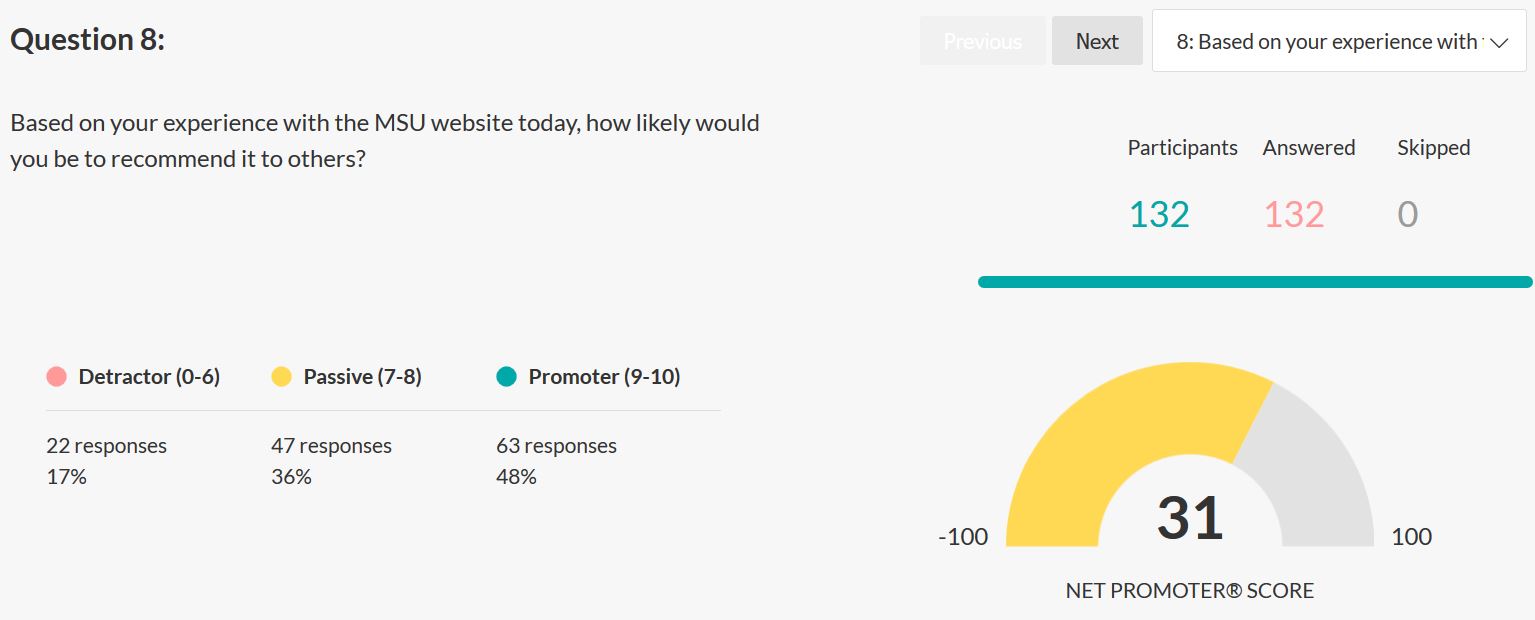This screenshot has height=620, width=1535.
Task: Click the teal Promoter legend dot
Action: point(507,377)
